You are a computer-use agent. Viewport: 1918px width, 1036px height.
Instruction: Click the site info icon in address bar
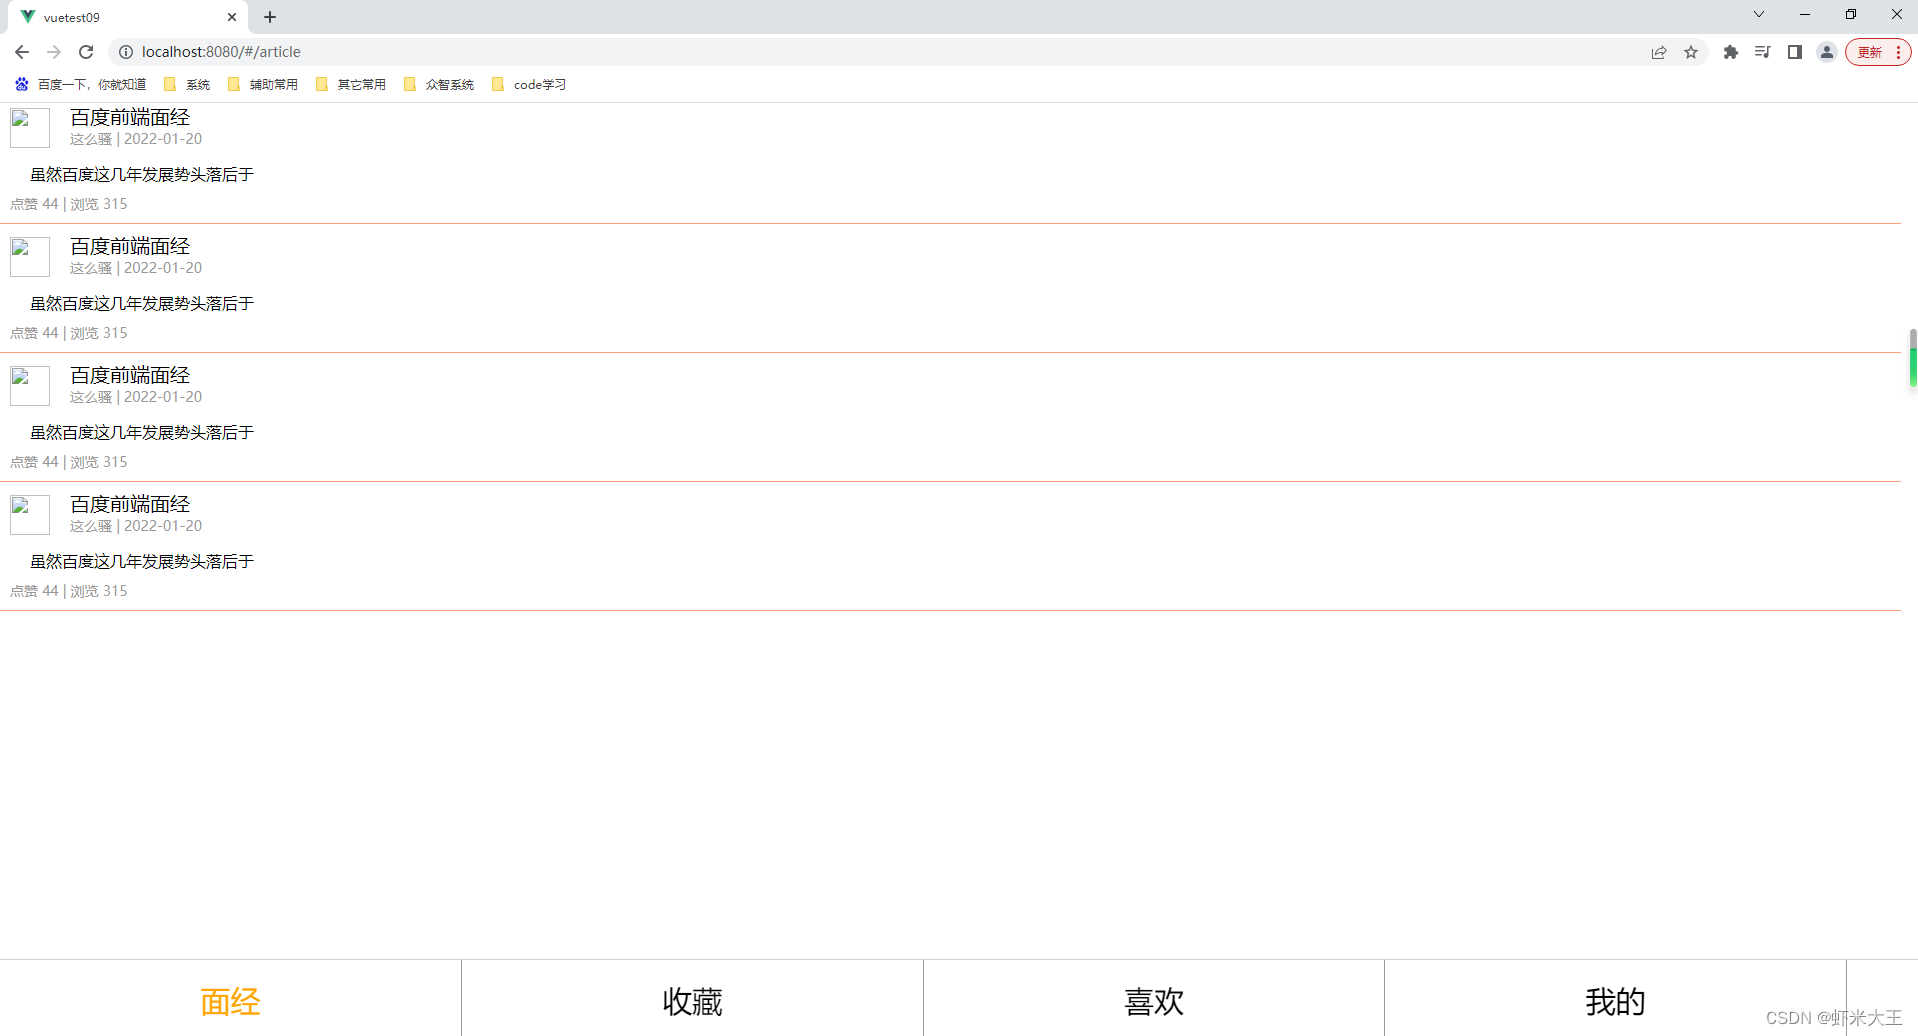[126, 52]
